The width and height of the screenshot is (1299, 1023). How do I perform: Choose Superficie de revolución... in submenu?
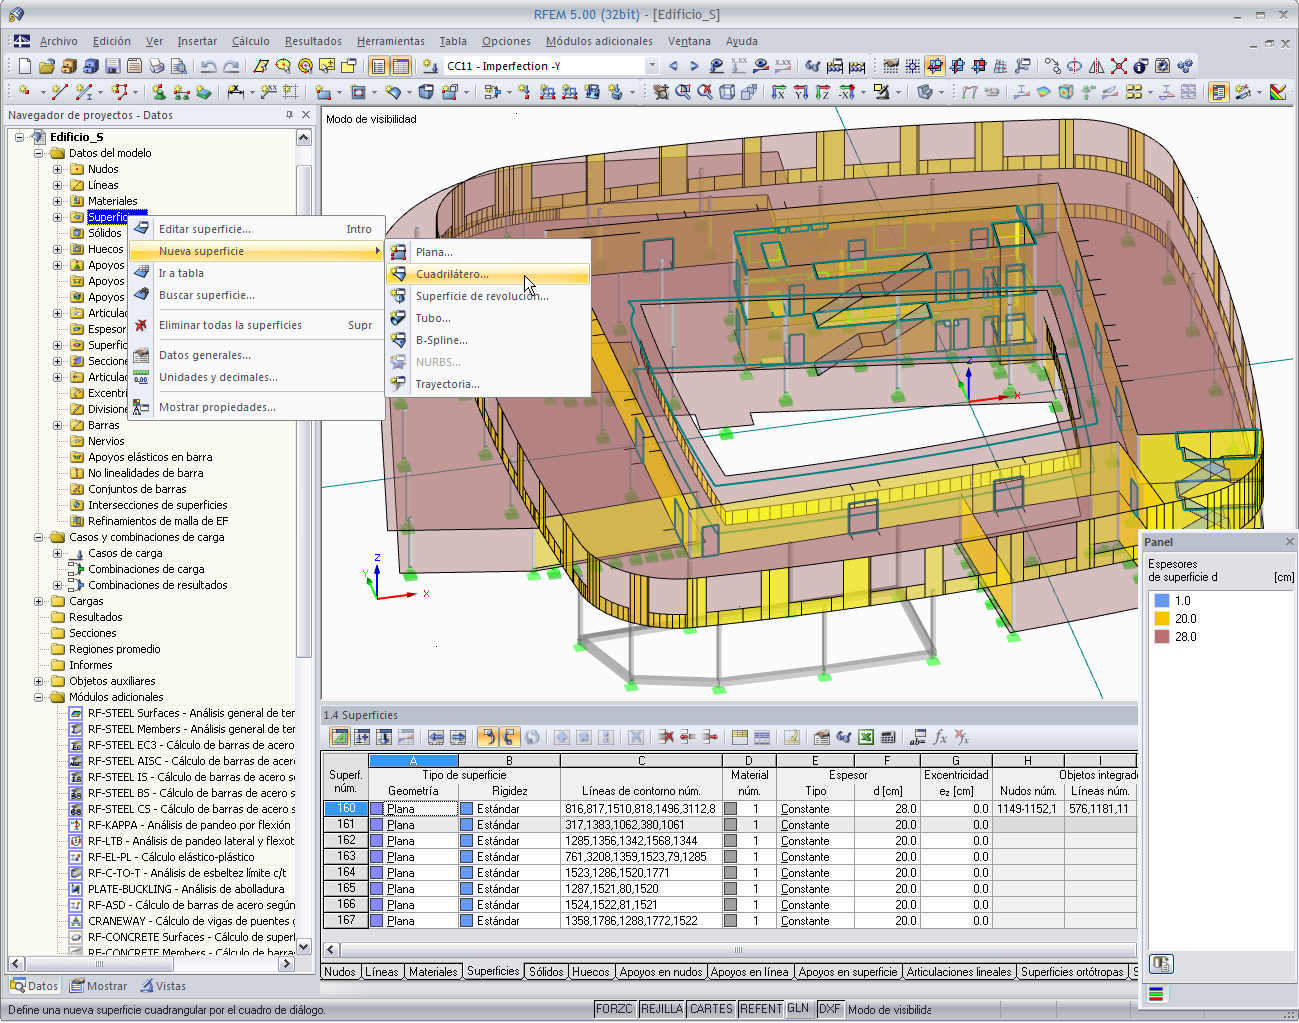pyautogui.click(x=488, y=296)
